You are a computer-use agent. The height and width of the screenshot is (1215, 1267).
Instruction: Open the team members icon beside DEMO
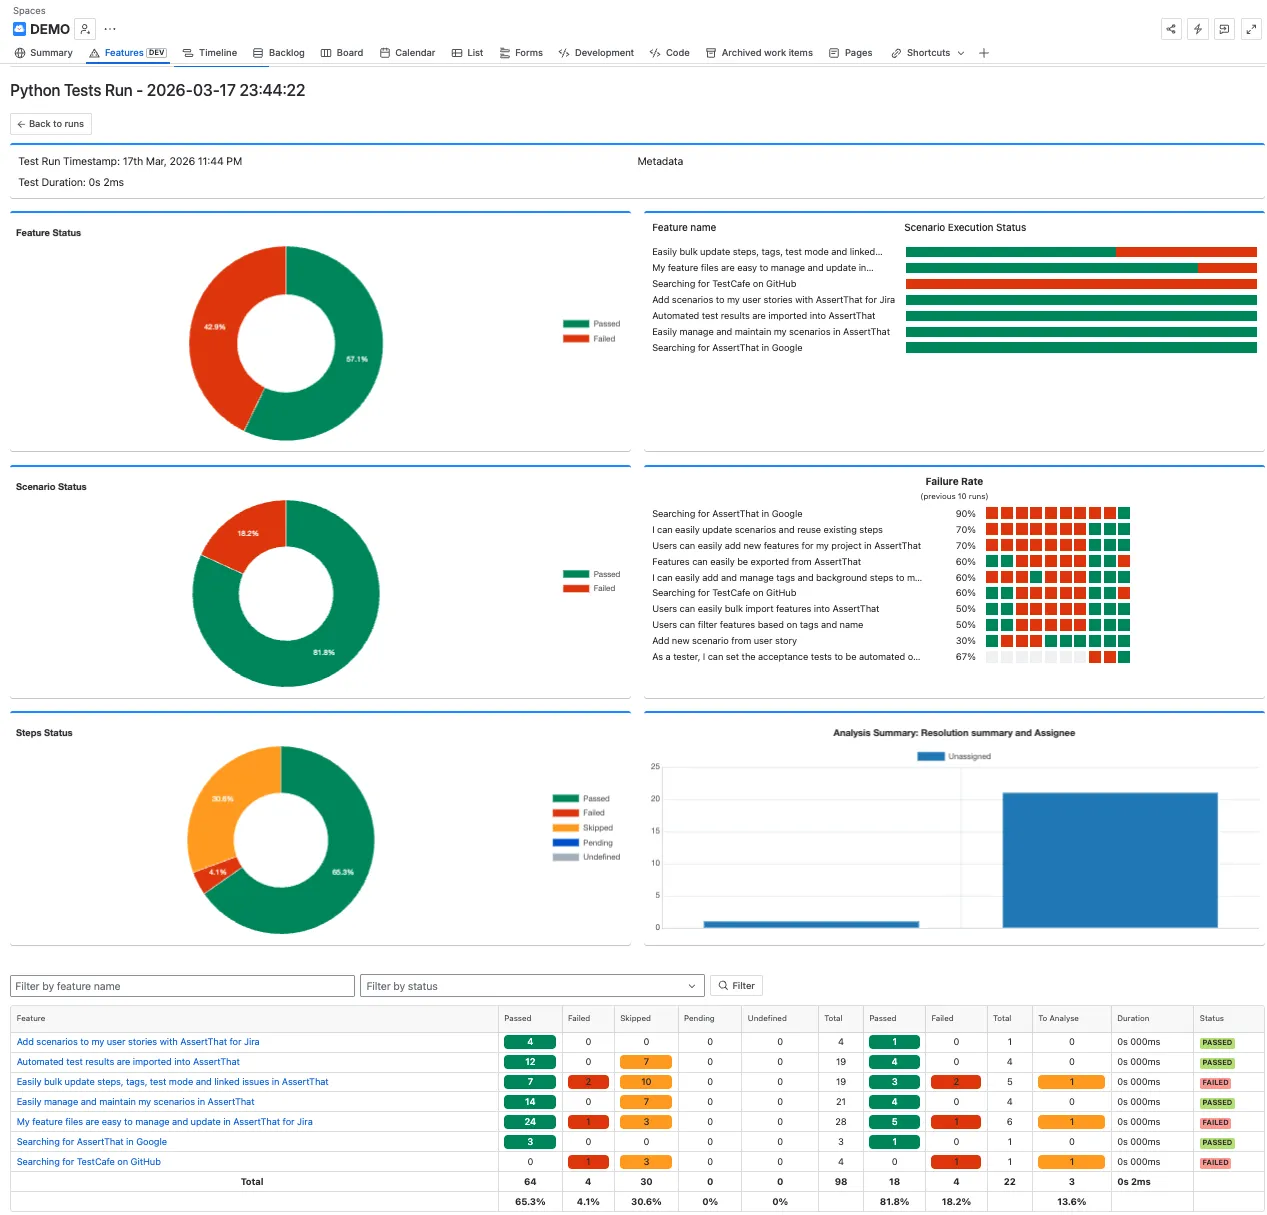(x=86, y=29)
